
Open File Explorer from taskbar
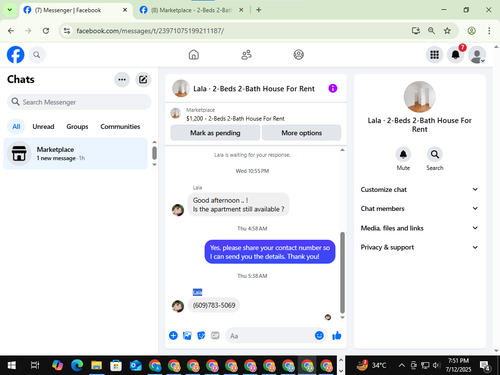tap(97, 366)
